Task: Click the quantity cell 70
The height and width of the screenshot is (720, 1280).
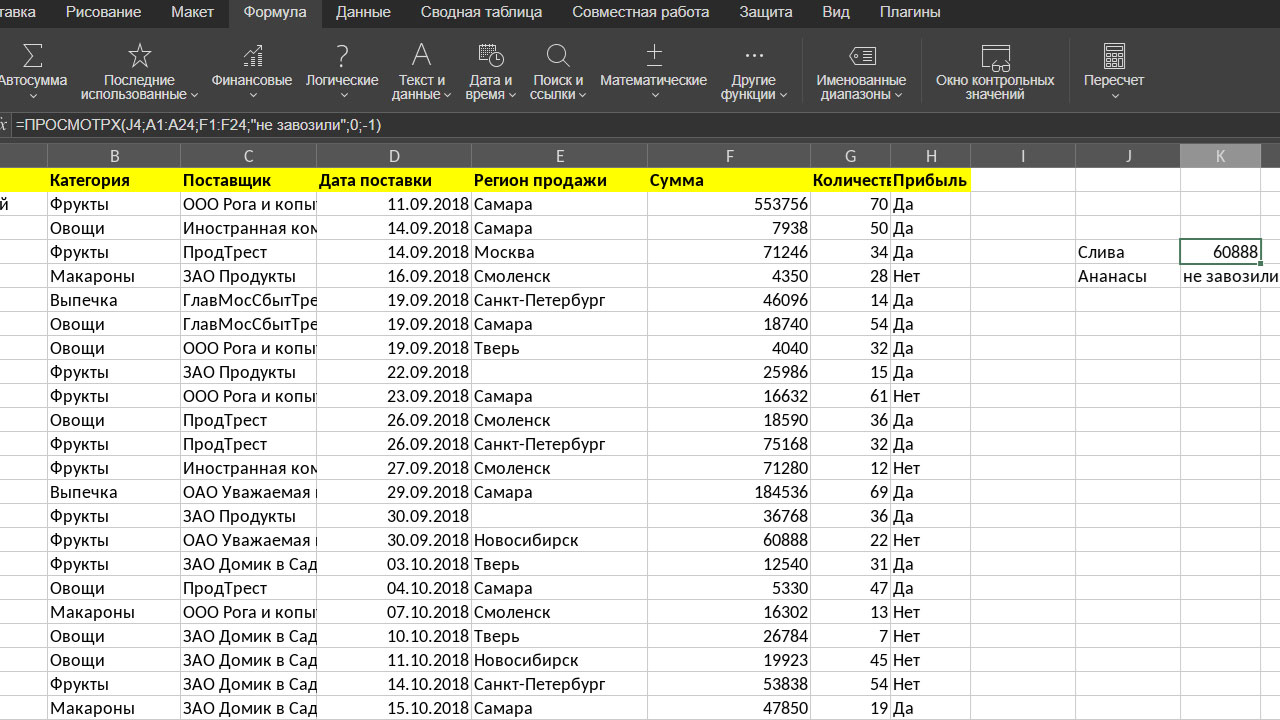Action: click(850, 204)
